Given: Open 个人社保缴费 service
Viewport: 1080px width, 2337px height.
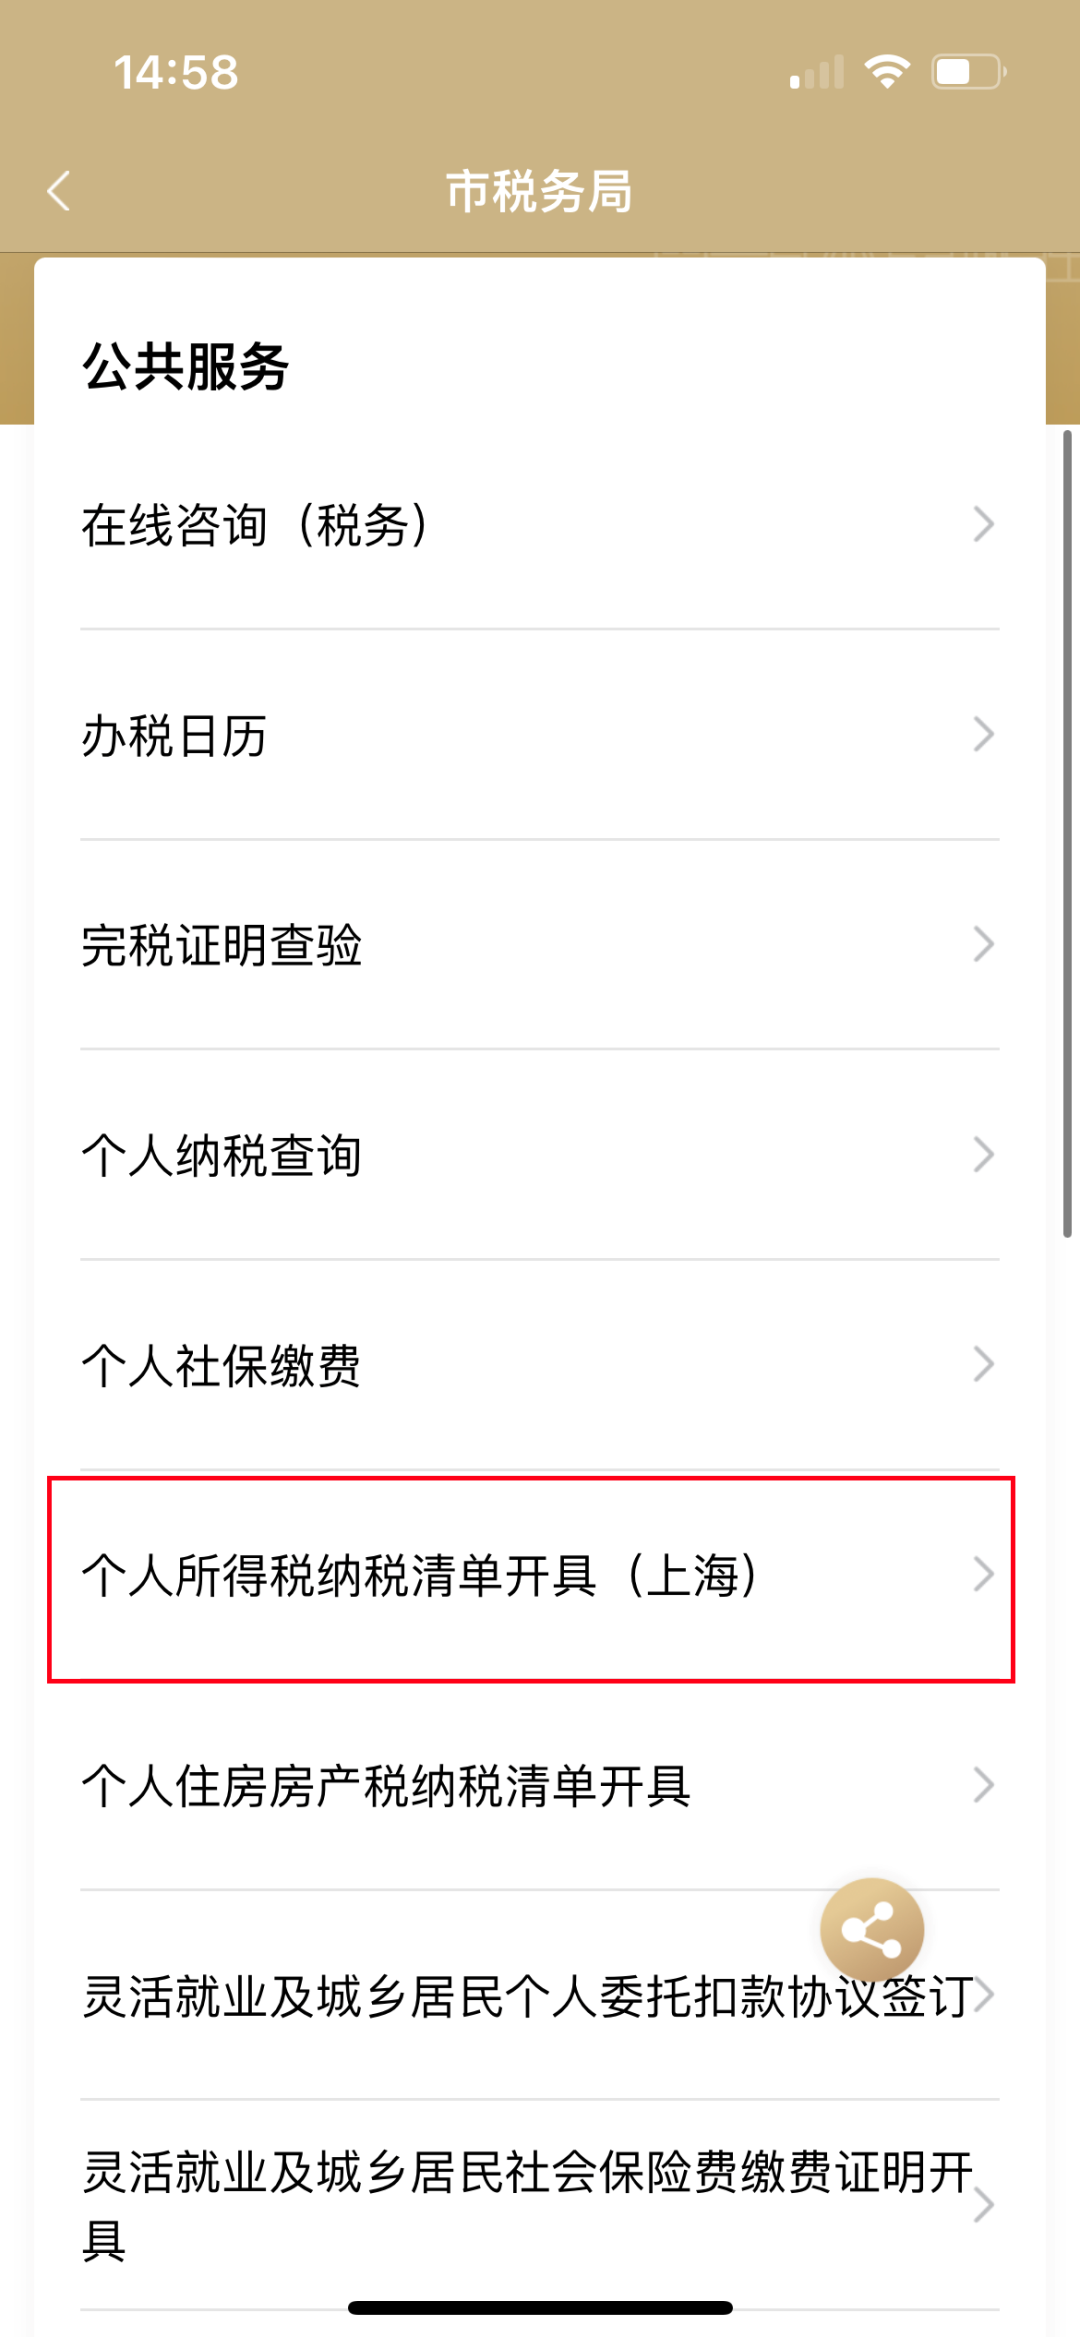Looking at the screenshot, I should click(540, 1366).
